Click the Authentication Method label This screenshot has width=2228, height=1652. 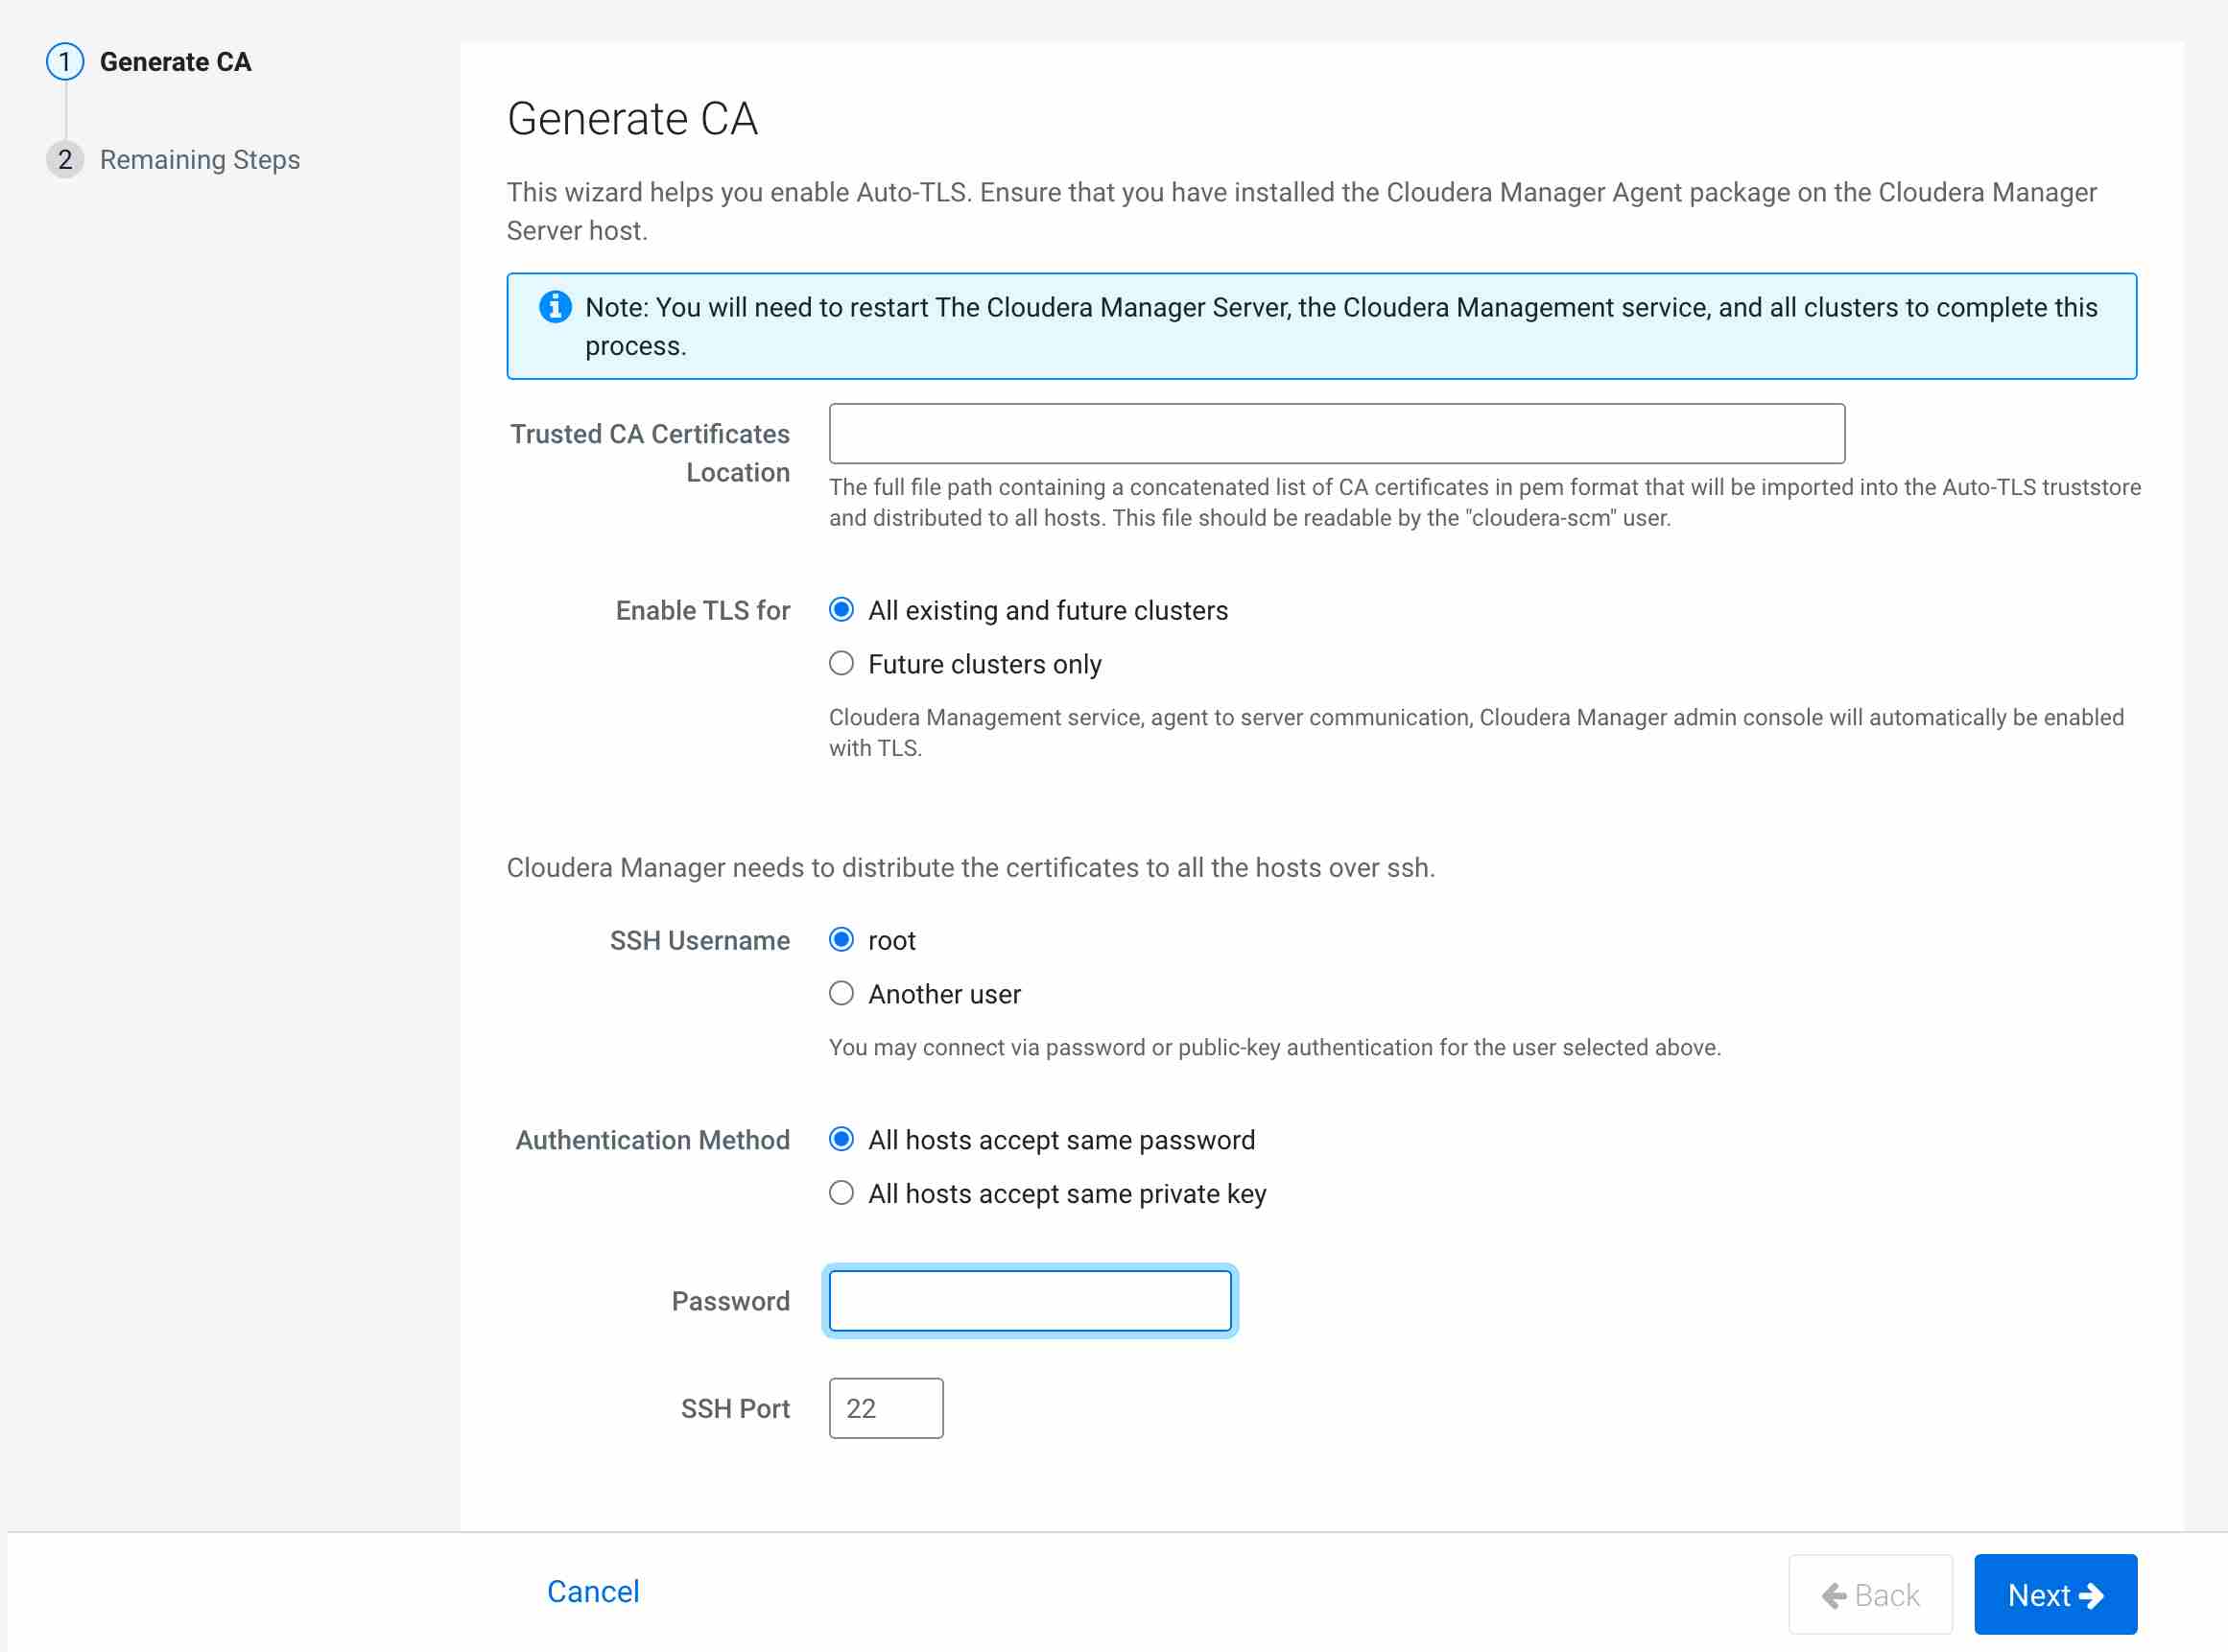[x=652, y=1140]
